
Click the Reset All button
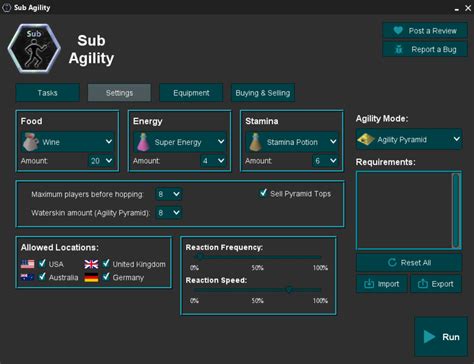409,263
